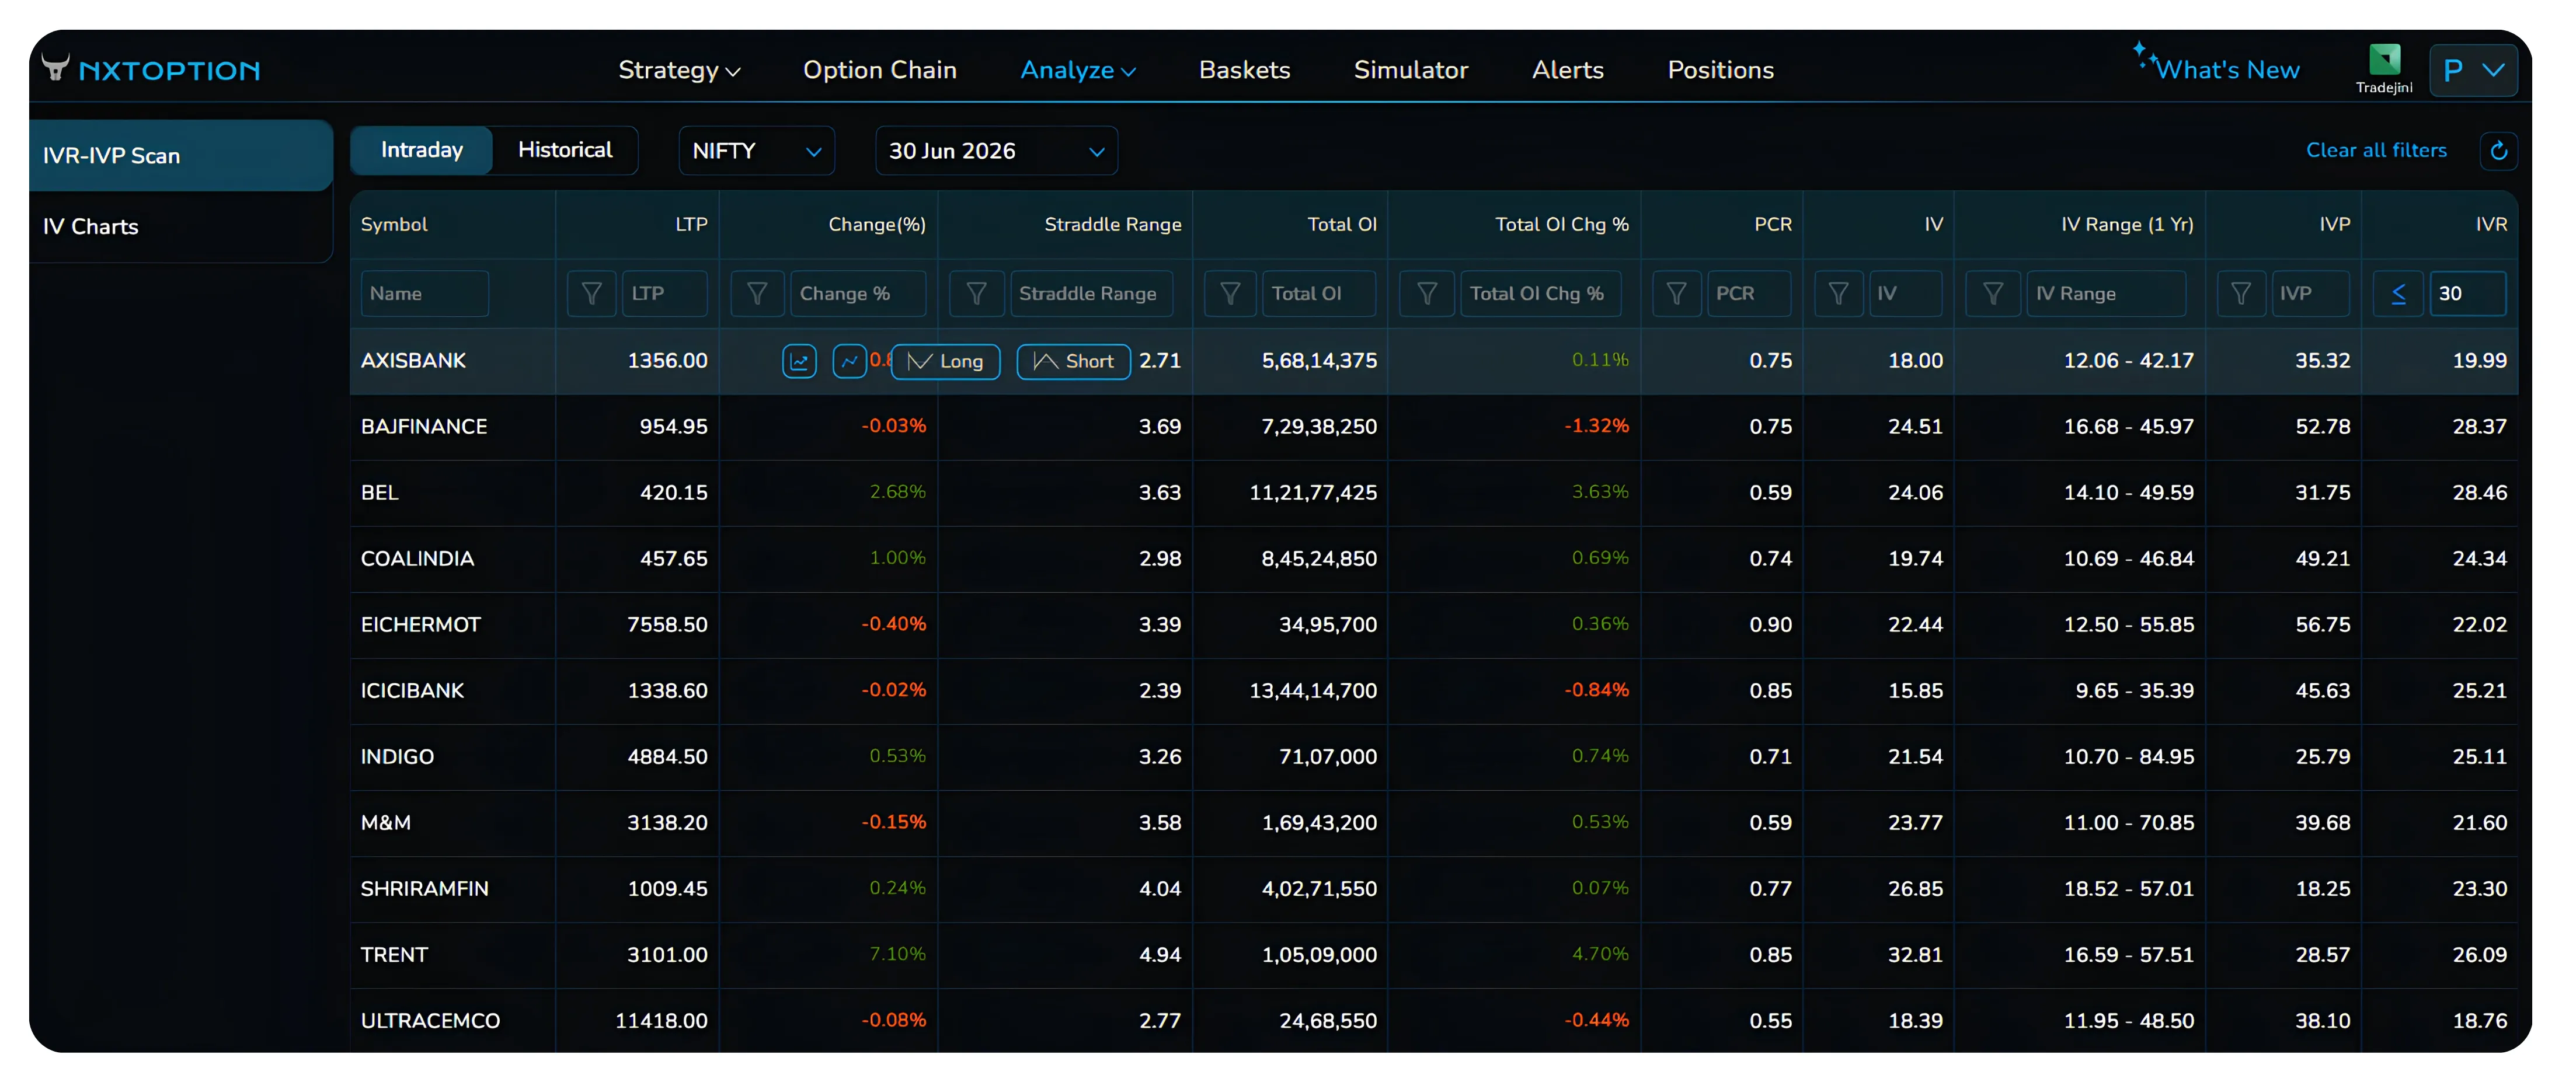2576x1089 pixels.
Task: Click the Straddle Range filter funnel icon
Action: point(976,294)
